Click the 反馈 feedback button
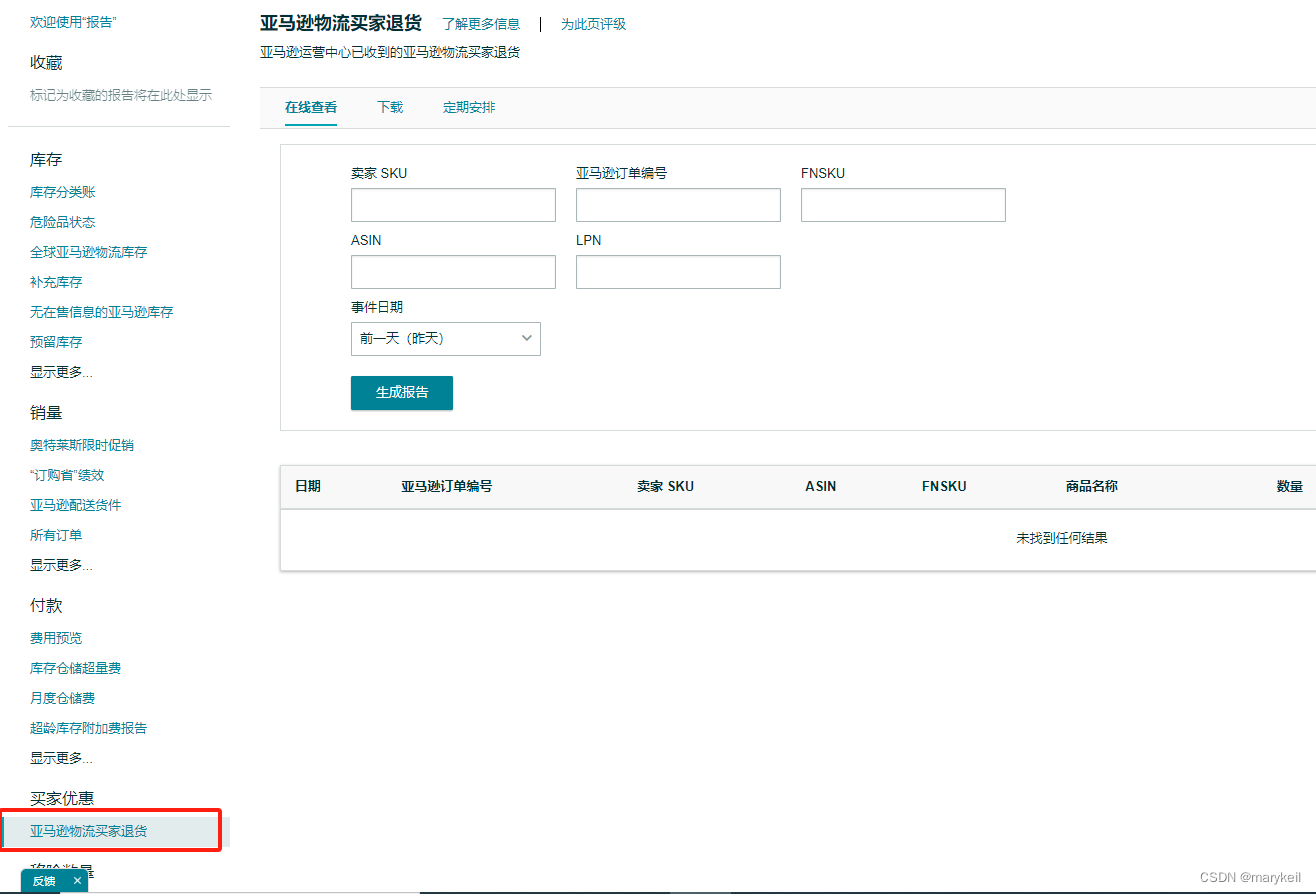Screen dimensions: 1316x894 pos(44,881)
